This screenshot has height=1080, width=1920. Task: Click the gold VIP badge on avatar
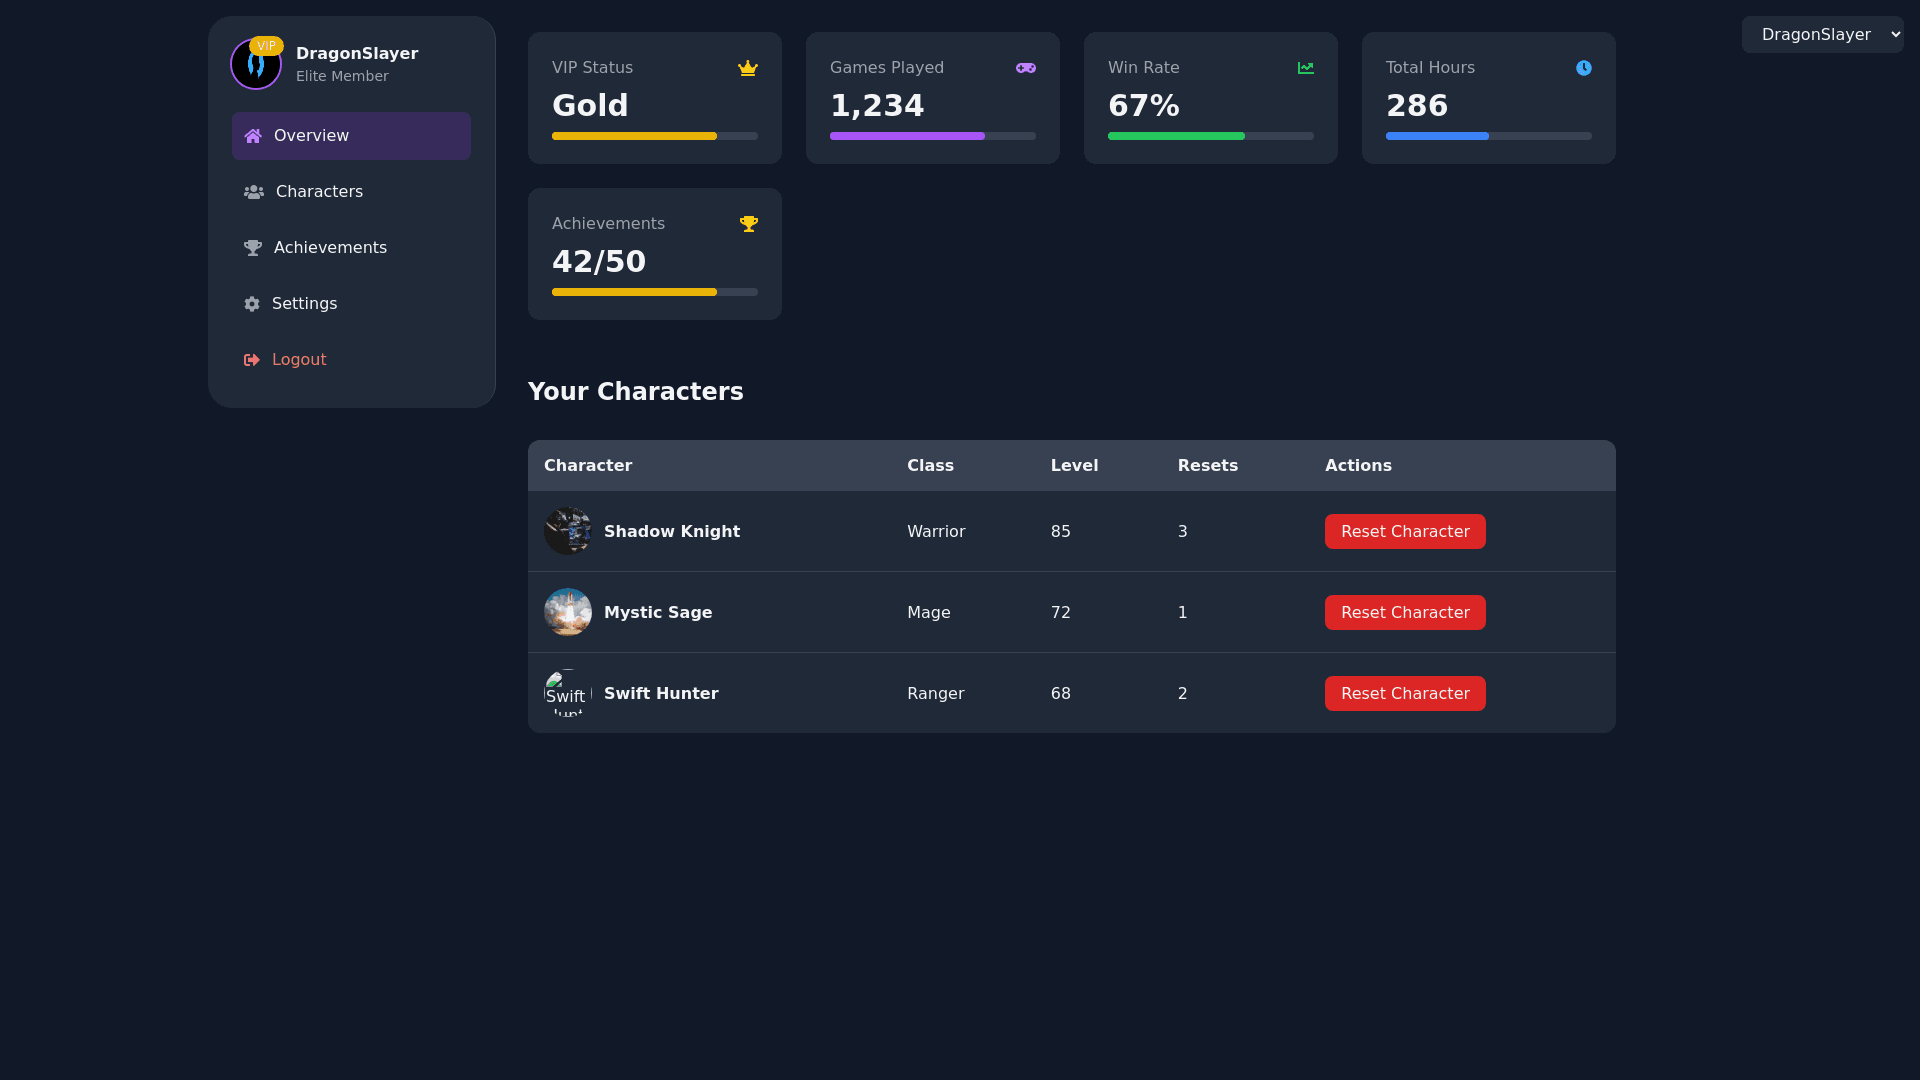266,46
